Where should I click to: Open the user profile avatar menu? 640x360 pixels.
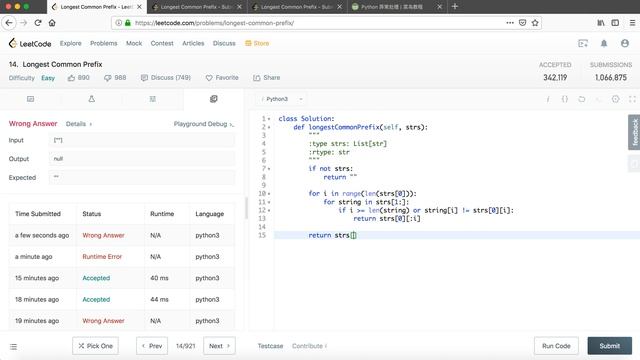625,43
